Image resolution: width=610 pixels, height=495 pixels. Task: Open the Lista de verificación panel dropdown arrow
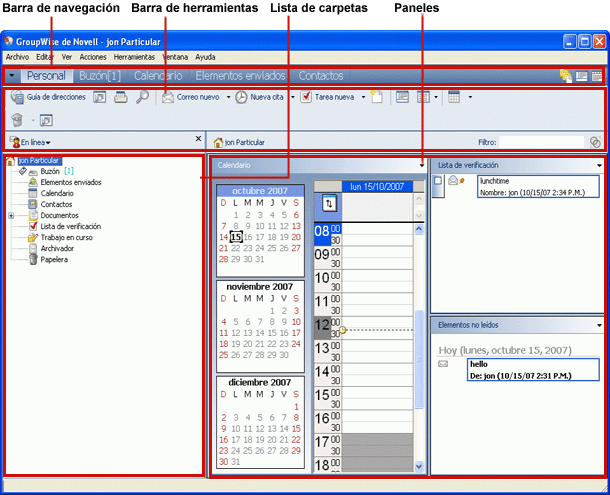(599, 165)
